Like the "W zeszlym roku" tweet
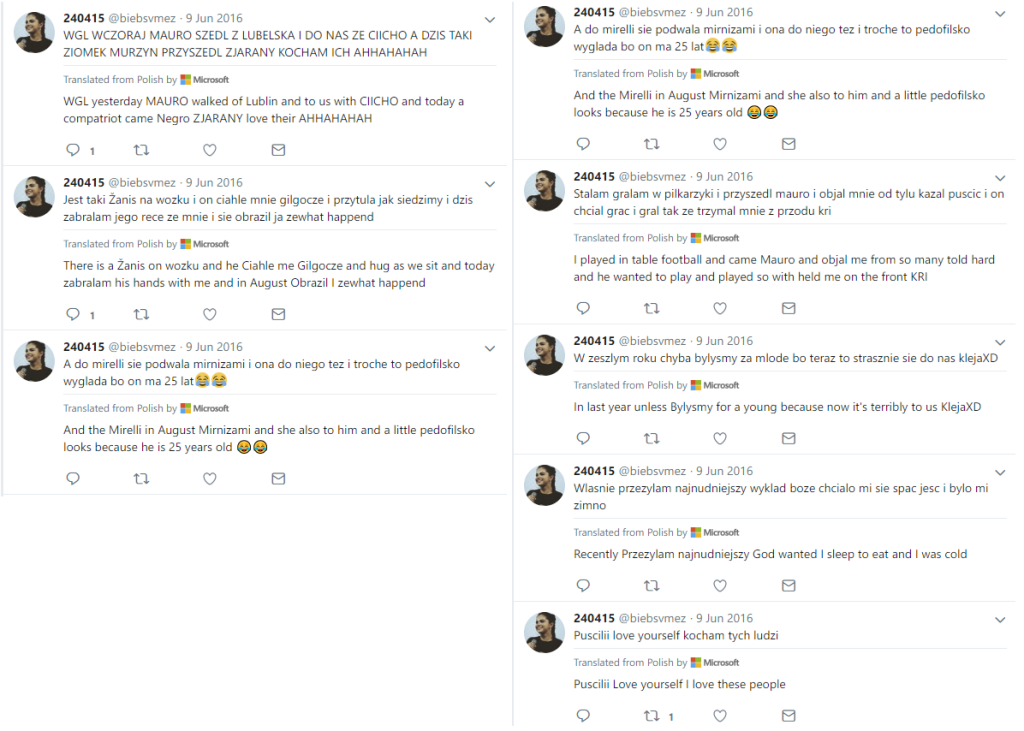Viewport: 1024px width, 731px height. [x=720, y=438]
